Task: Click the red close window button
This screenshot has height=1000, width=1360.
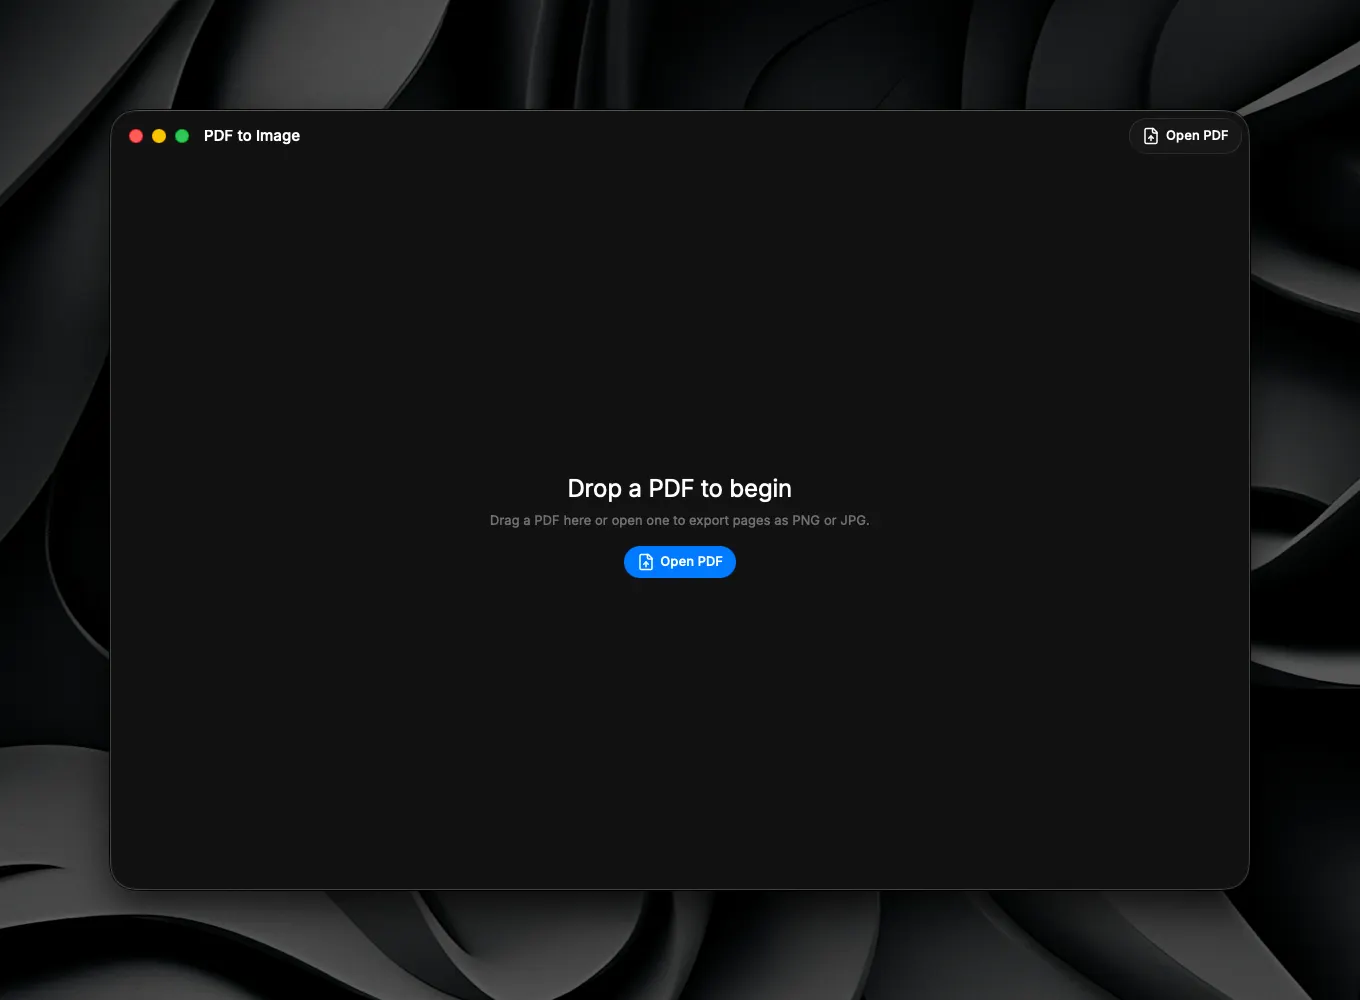Action: click(136, 136)
